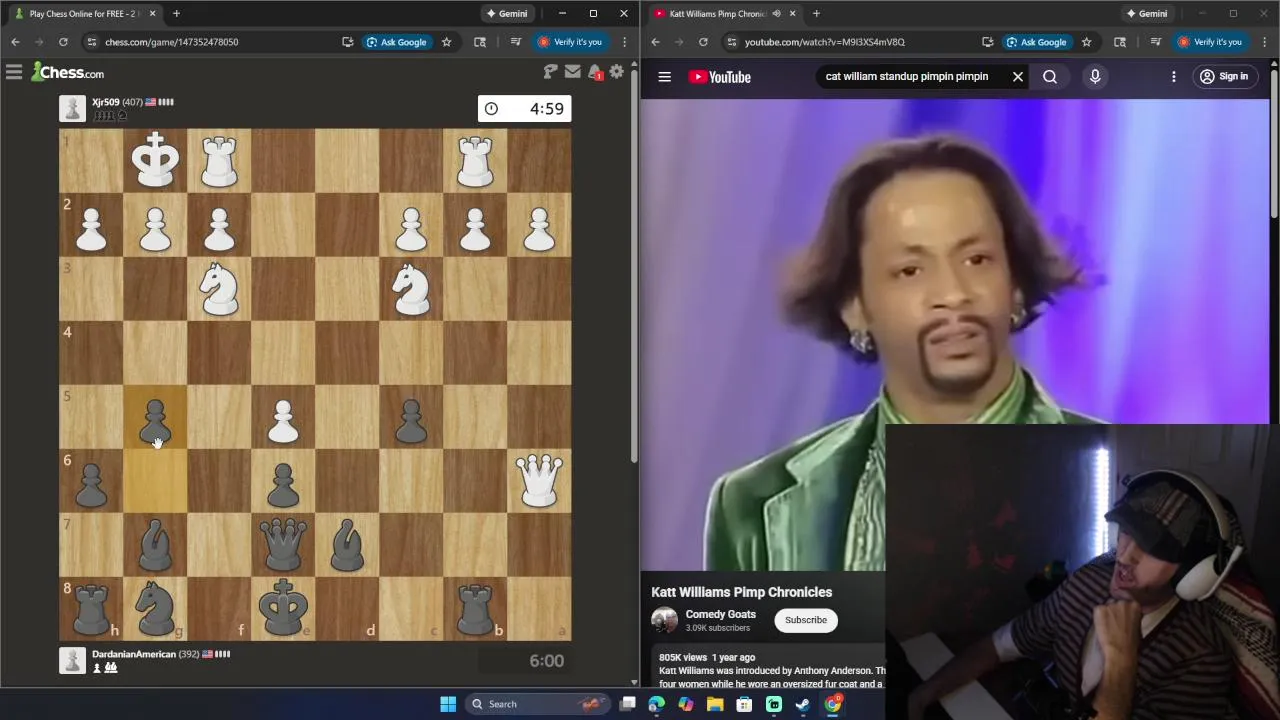Click the Katt Williams video player
This screenshot has width=1280, height=720.
coord(955,334)
